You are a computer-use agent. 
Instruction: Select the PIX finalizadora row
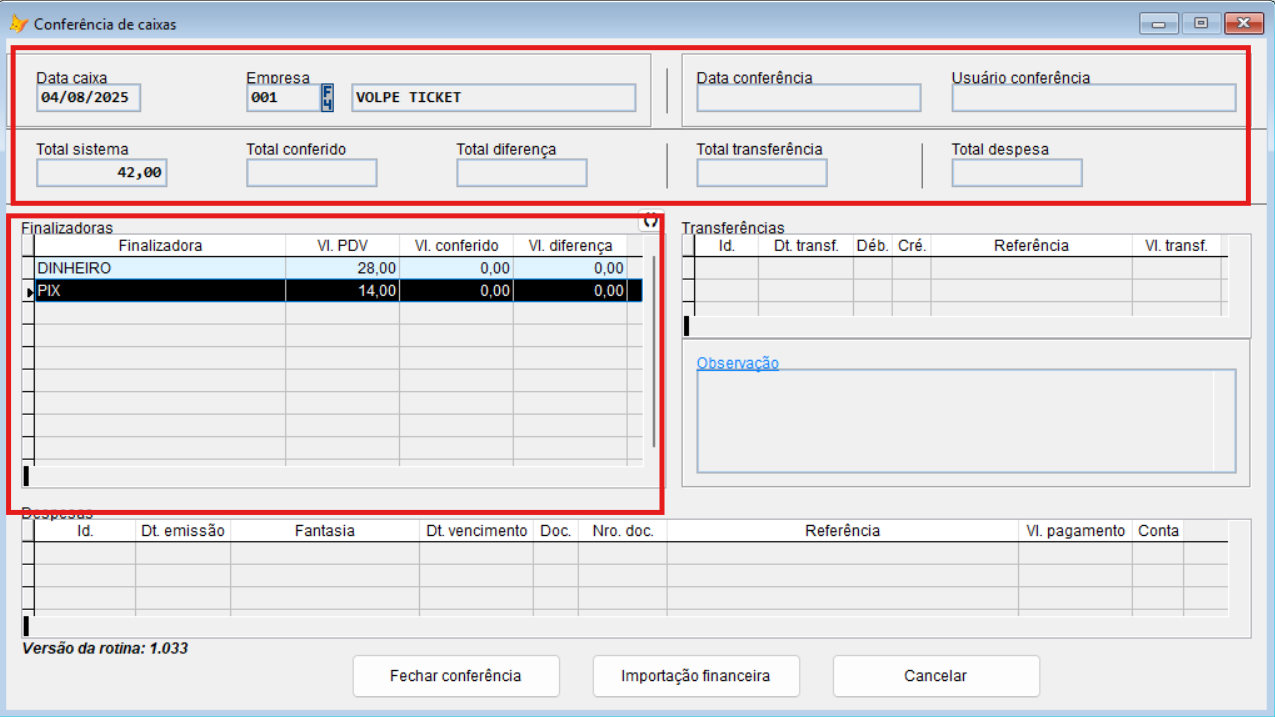point(160,291)
